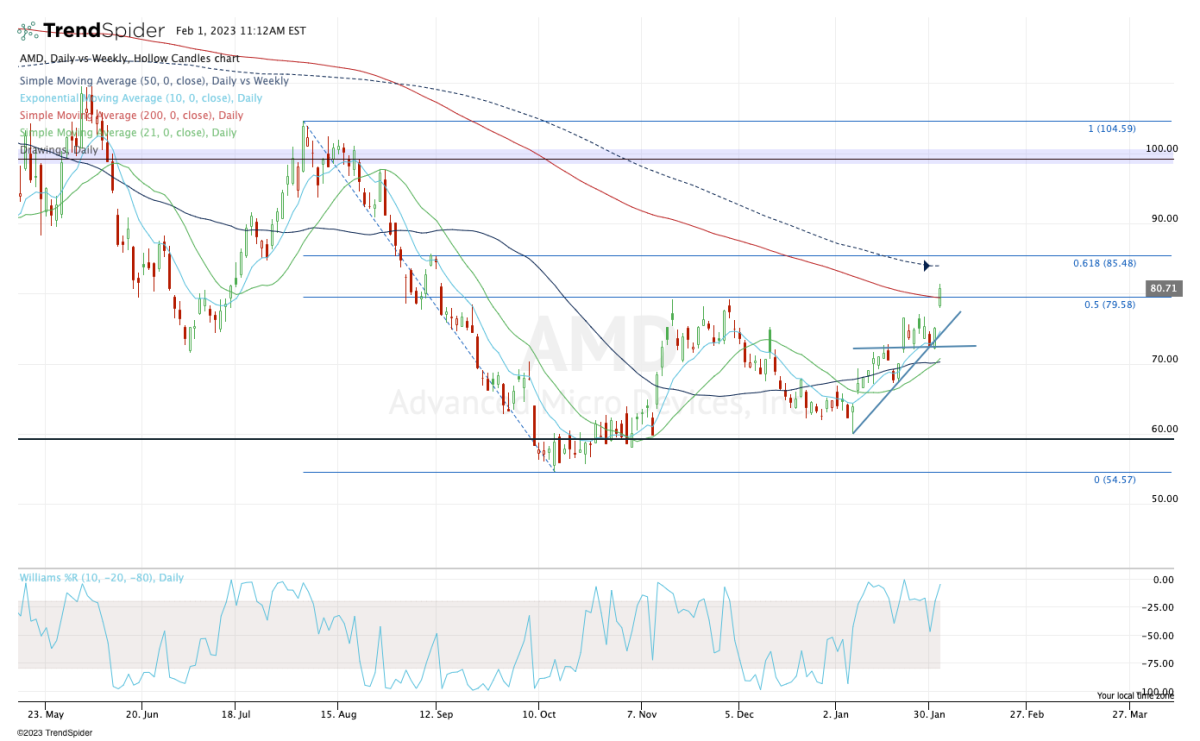Click the 90.00 price axis label
The height and width of the screenshot is (741, 1200).
tap(1165, 218)
